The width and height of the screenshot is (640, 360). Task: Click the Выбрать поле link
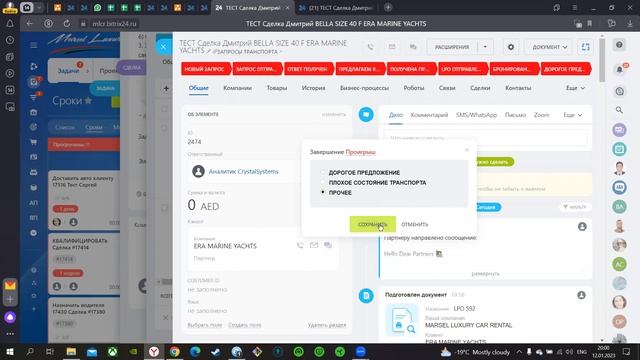(x=204, y=325)
